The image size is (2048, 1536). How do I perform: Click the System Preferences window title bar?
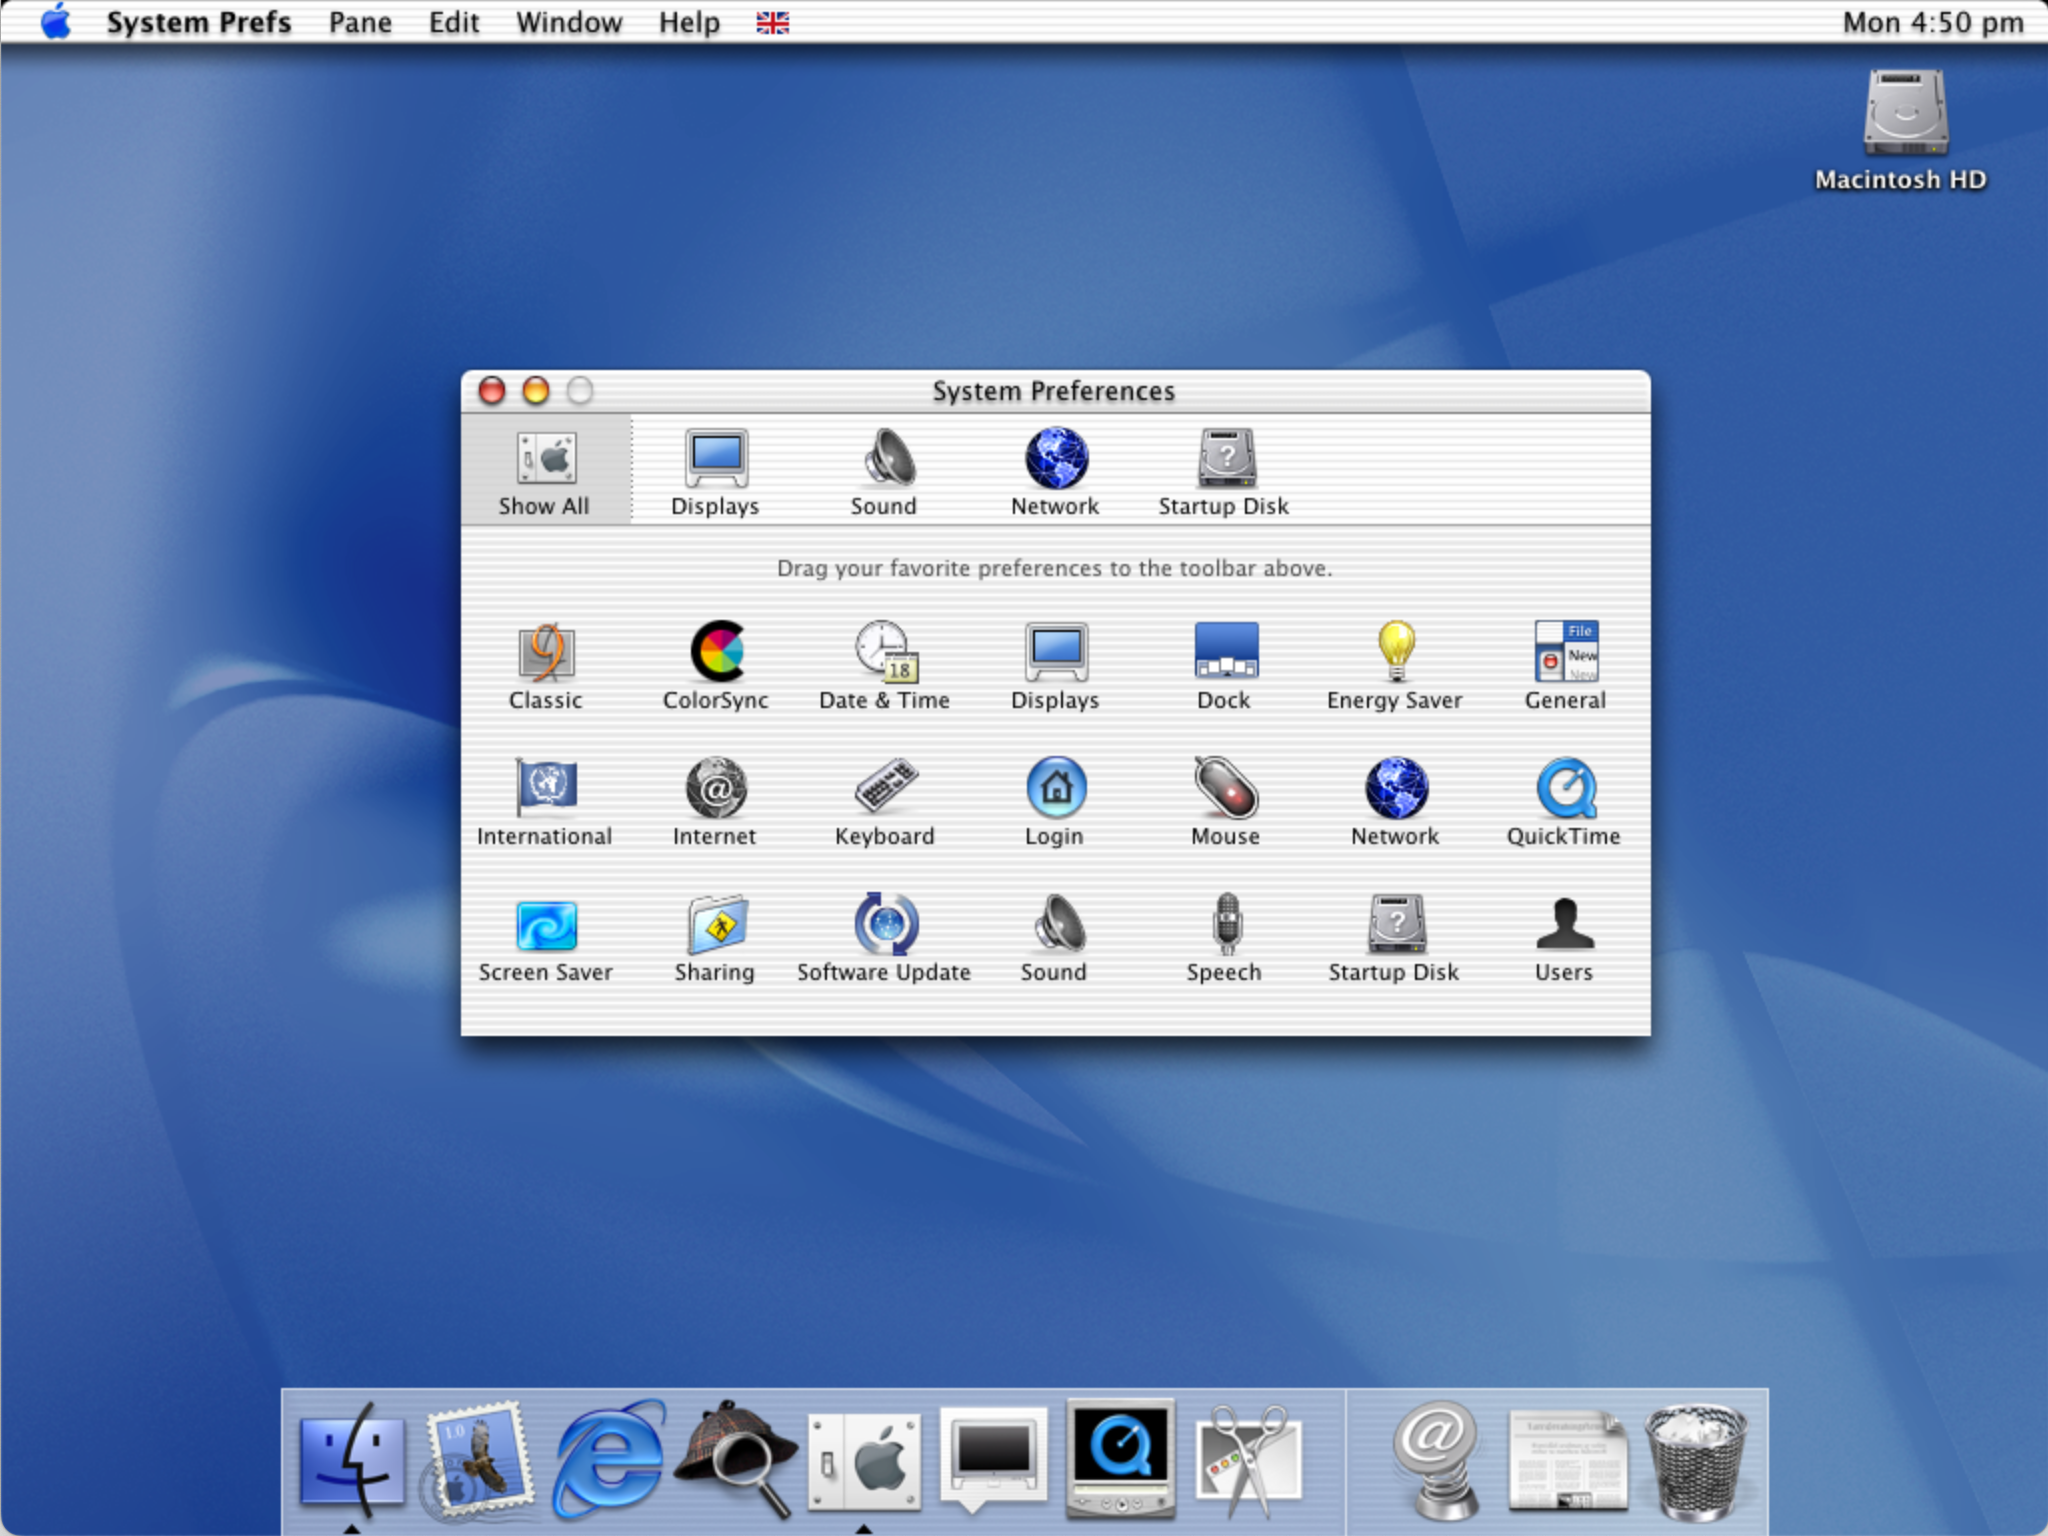pyautogui.click(x=1055, y=391)
